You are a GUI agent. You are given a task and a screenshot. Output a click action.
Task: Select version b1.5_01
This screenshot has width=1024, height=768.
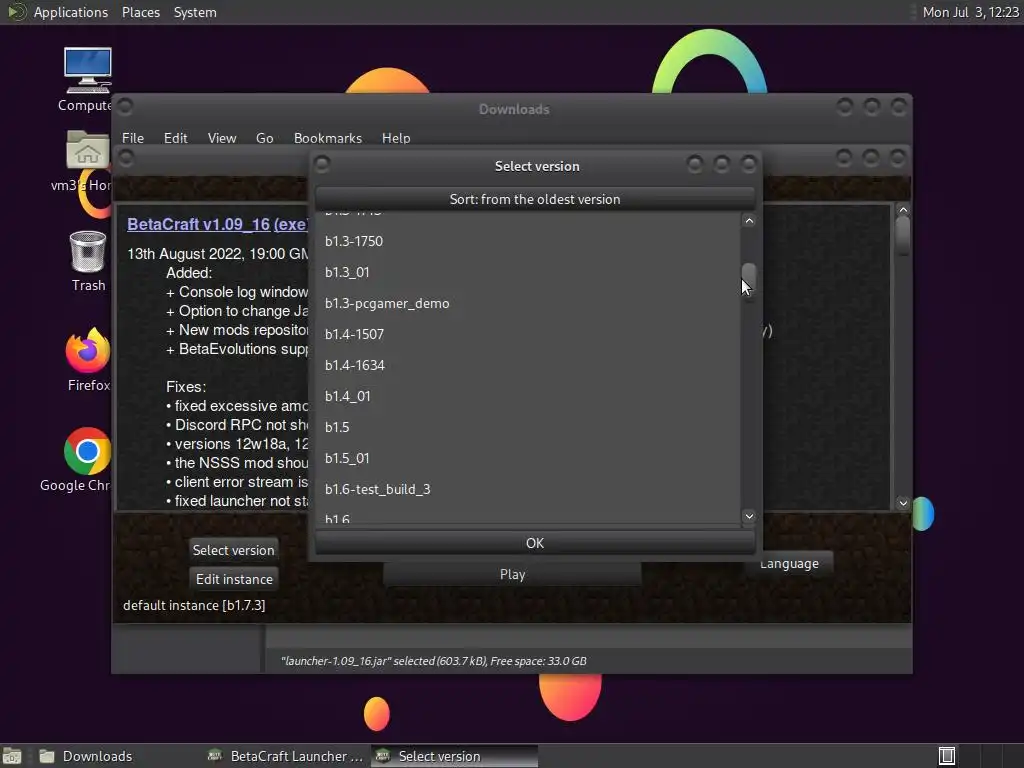click(528, 458)
